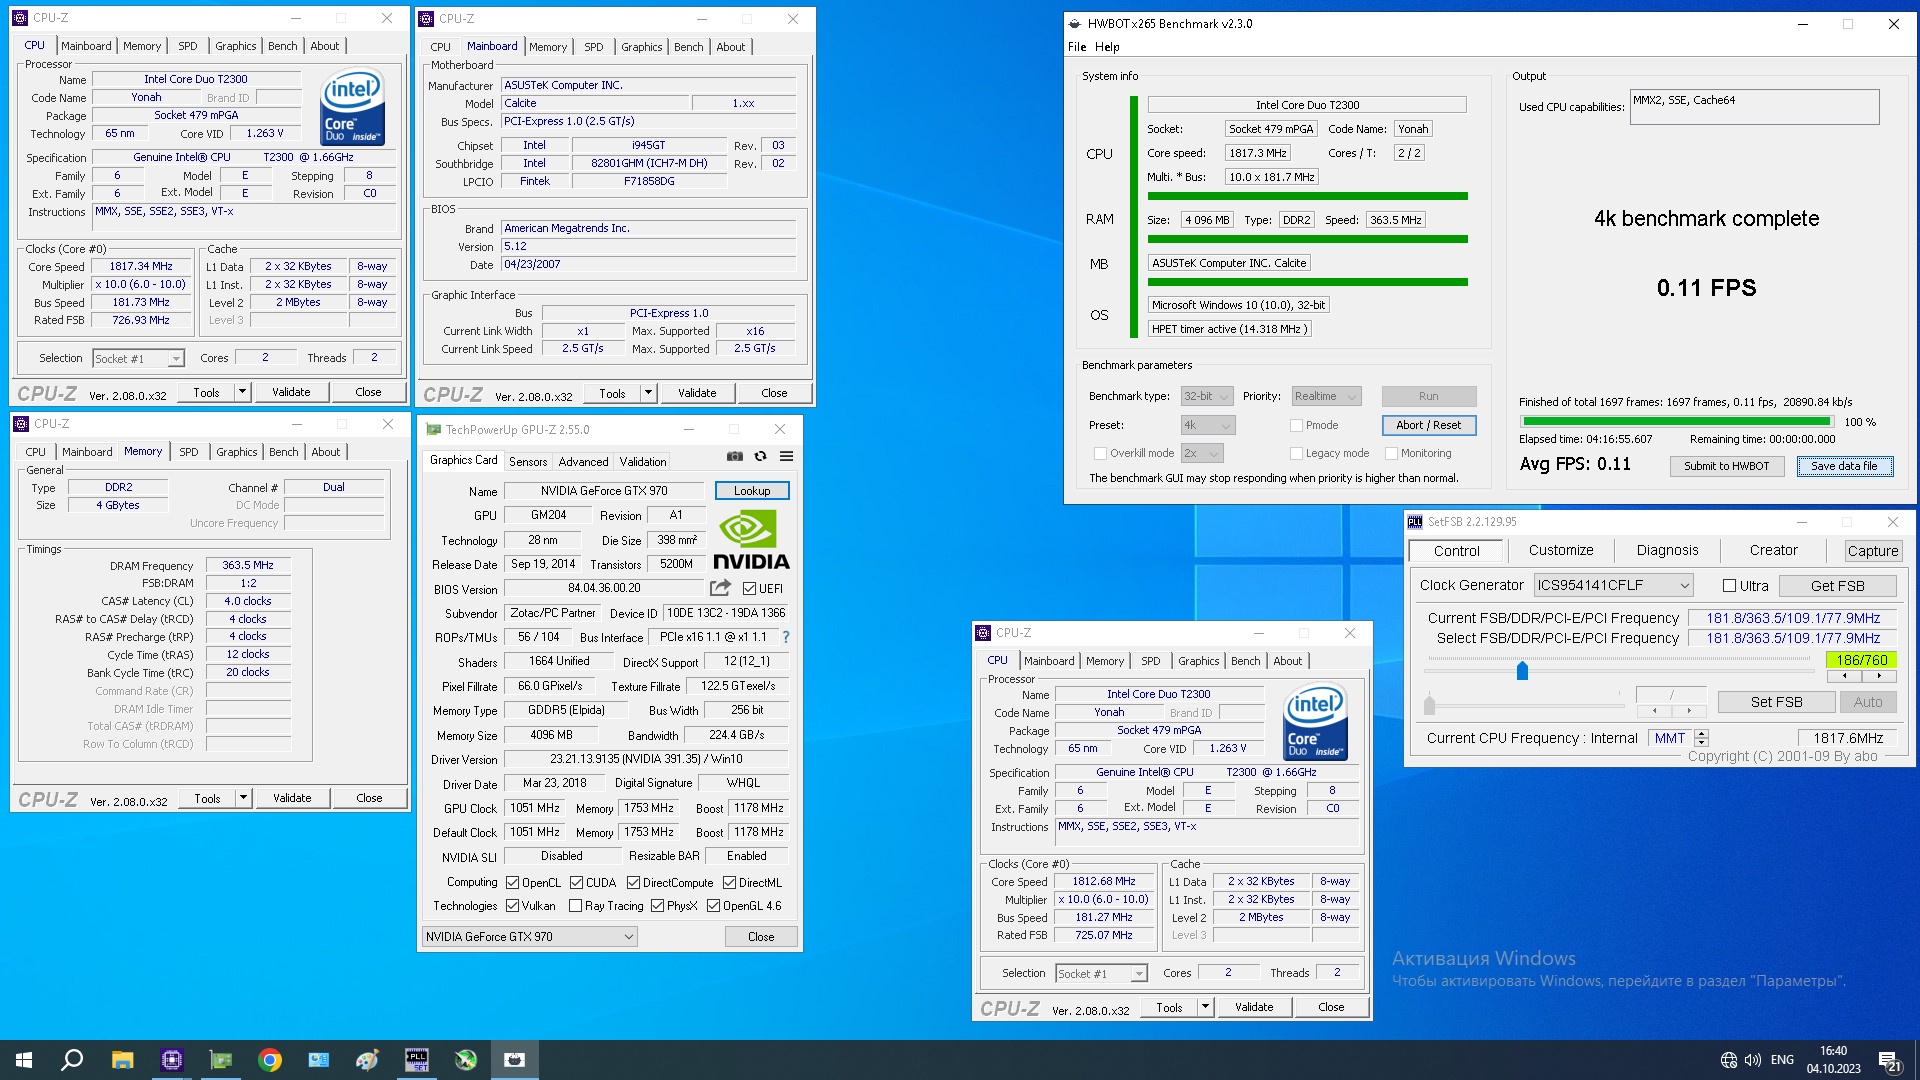
Task: Open the Socket #1 selection in bottom-right CPU-Z
Action: click(x=1101, y=973)
